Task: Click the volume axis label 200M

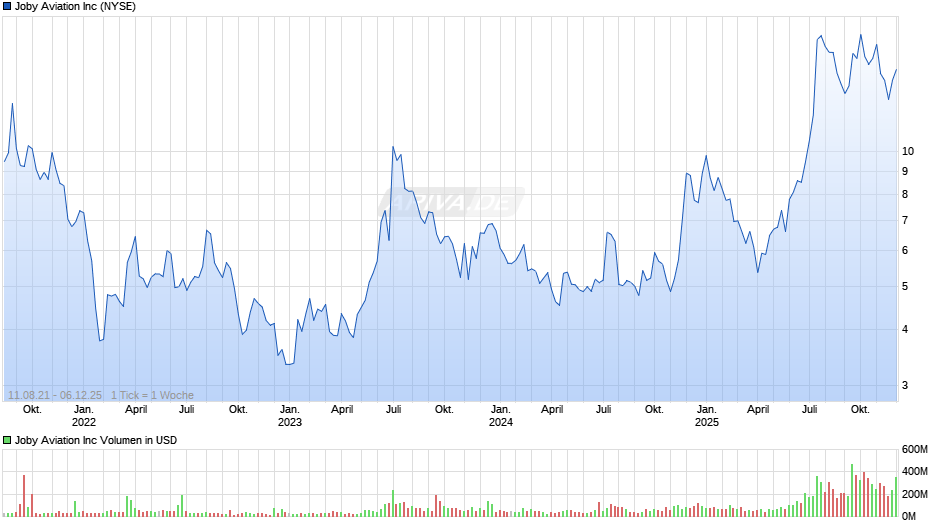Action: pyautogui.click(x=915, y=494)
